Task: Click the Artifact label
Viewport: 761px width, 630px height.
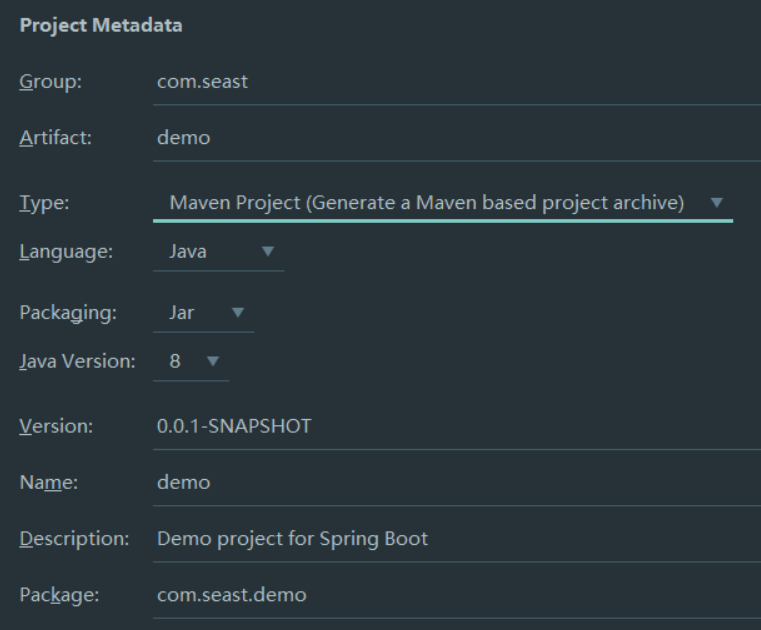Action: [x=55, y=138]
